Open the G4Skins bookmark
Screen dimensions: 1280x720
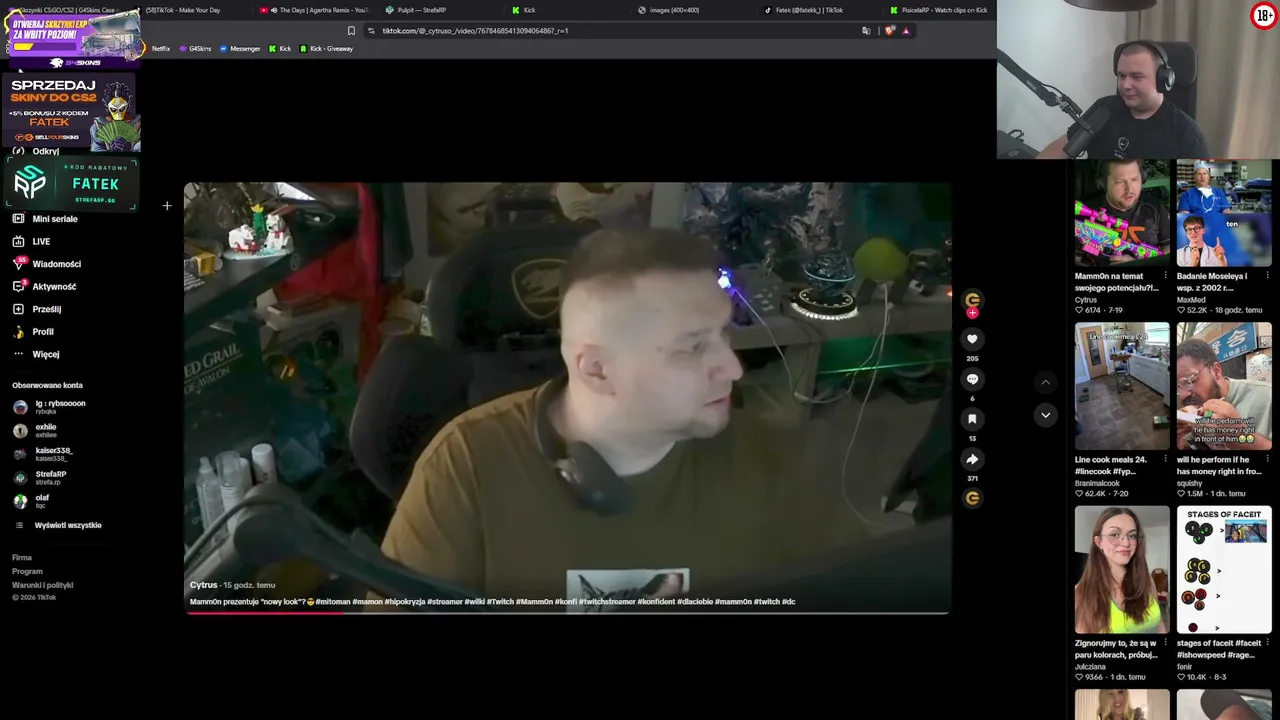[x=195, y=49]
